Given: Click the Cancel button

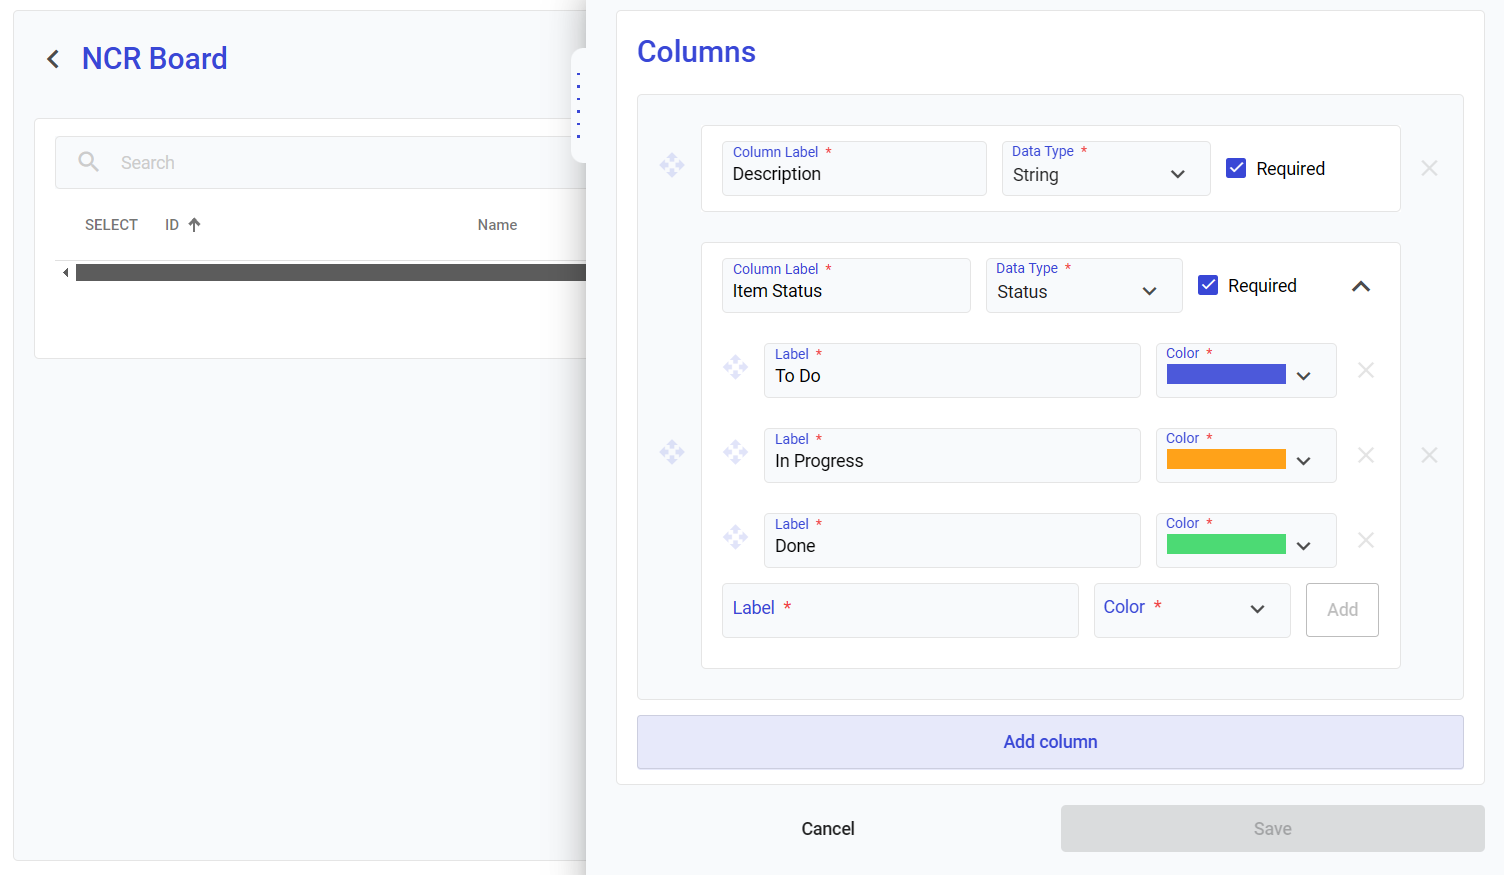Looking at the screenshot, I should [x=827, y=829].
